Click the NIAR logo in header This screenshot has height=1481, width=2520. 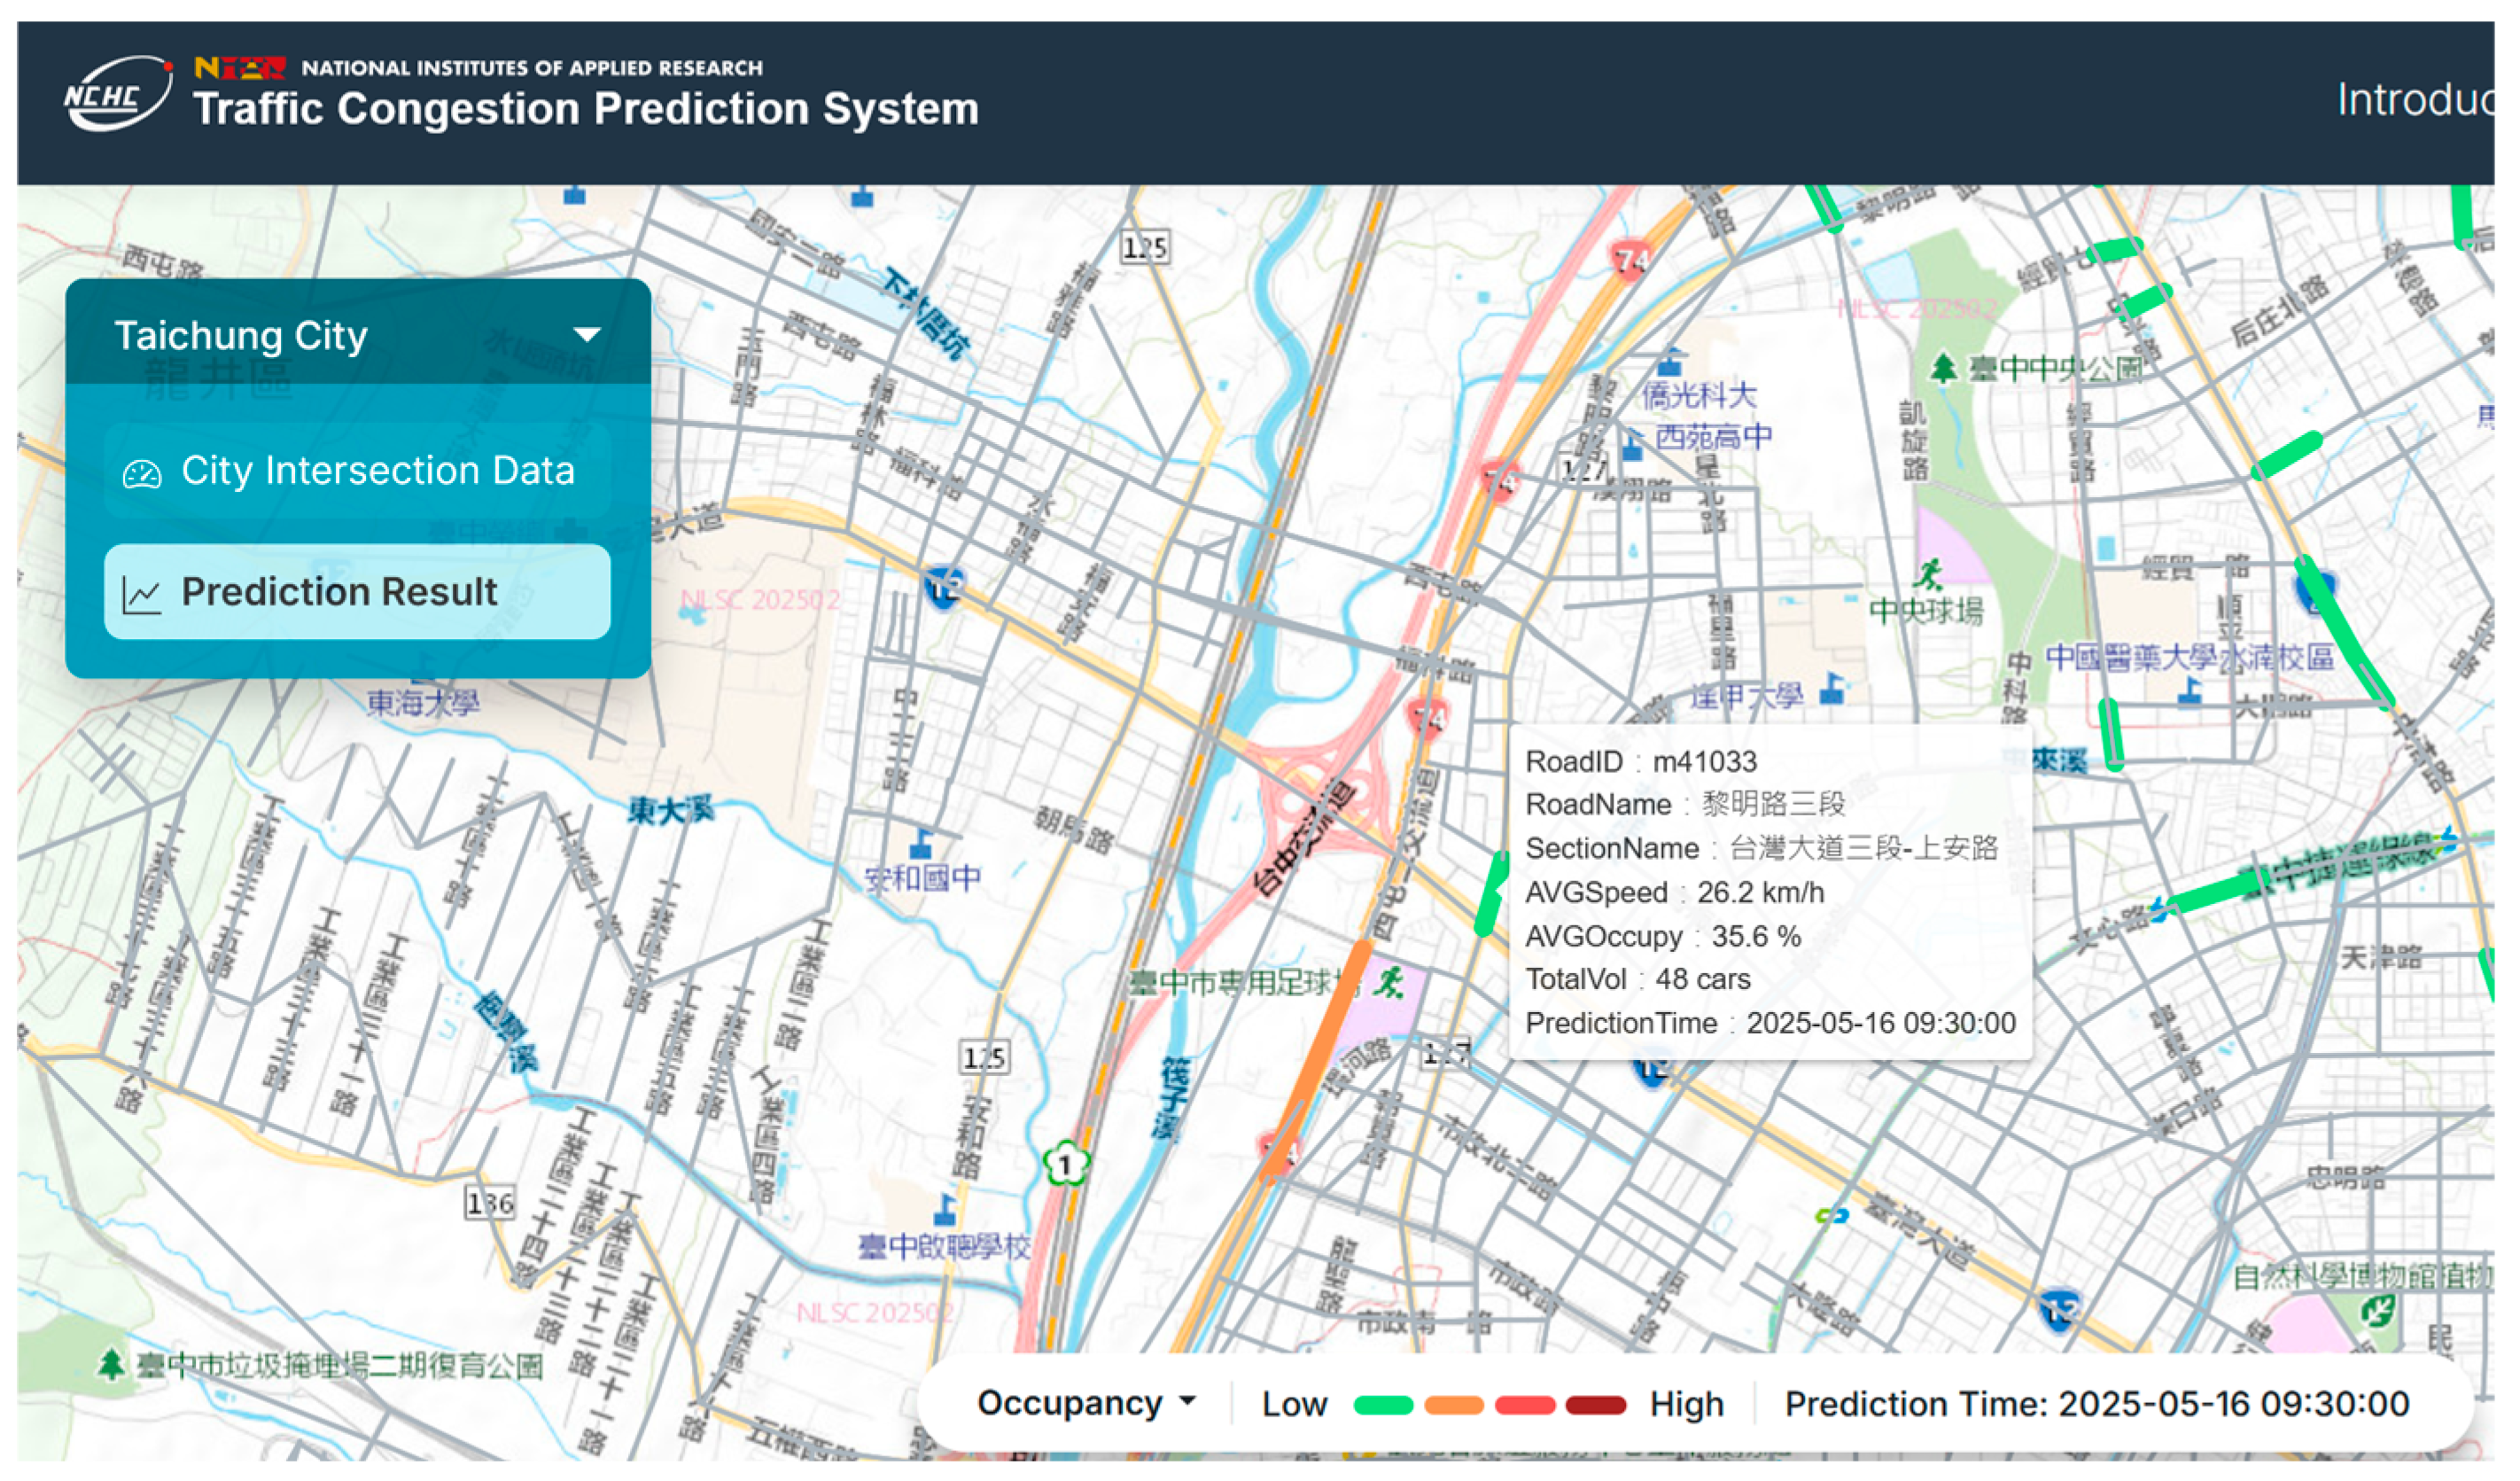[240, 67]
